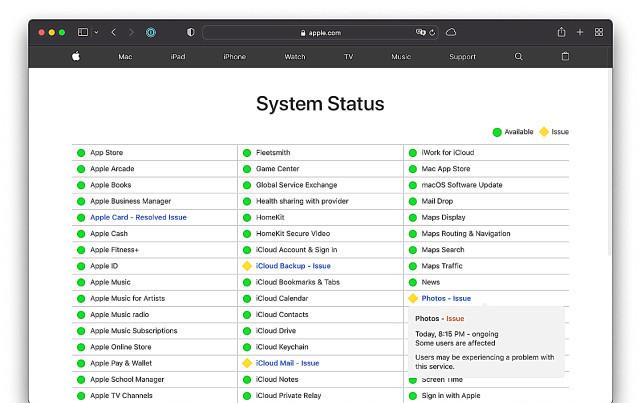The image size is (641, 403).
Task: Click the translate icon in address bar
Action: (420, 32)
